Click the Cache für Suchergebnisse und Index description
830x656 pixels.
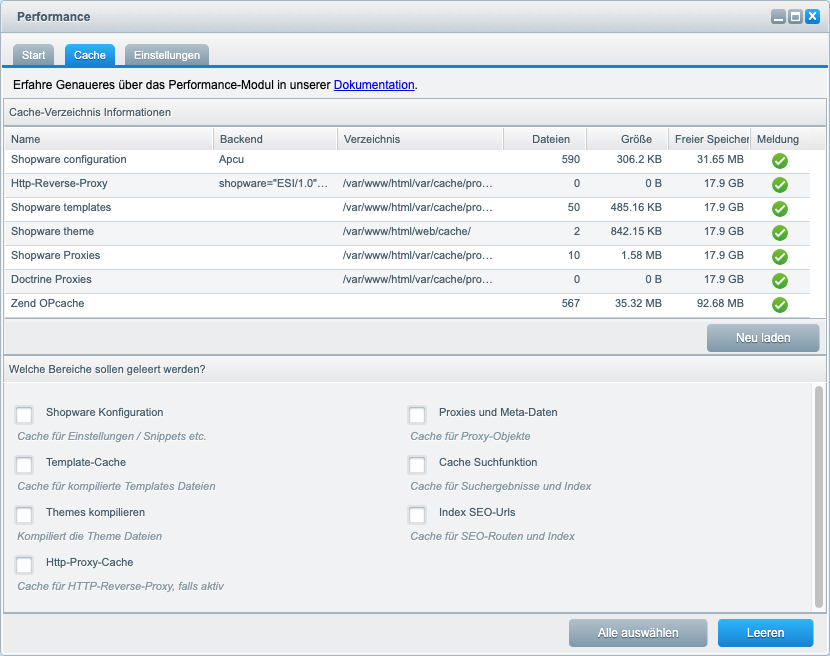[x=501, y=486]
